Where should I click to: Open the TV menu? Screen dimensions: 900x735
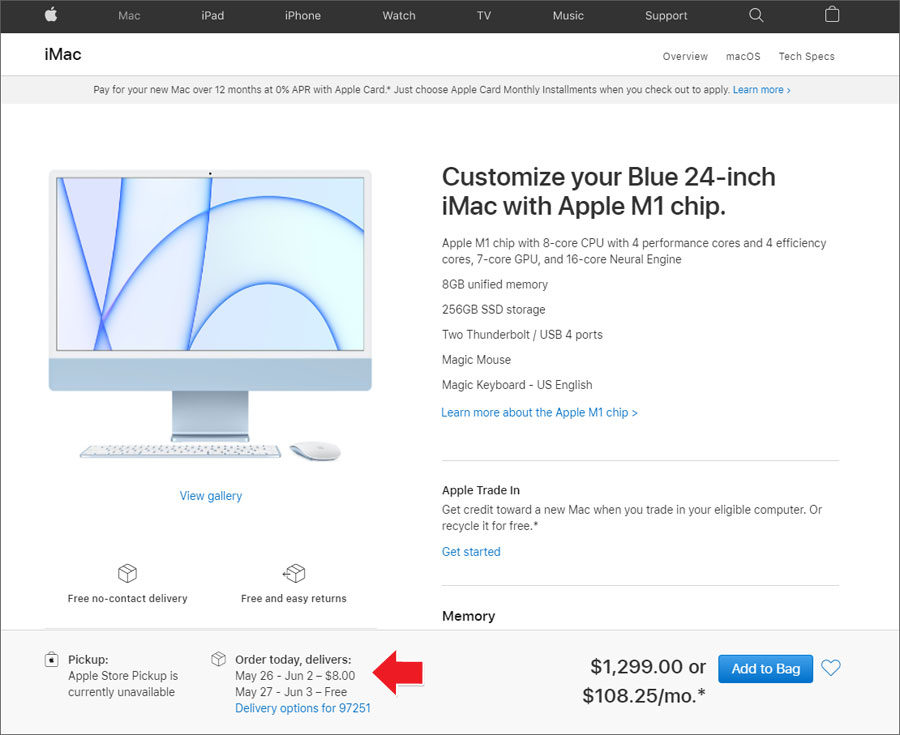(x=484, y=16)
